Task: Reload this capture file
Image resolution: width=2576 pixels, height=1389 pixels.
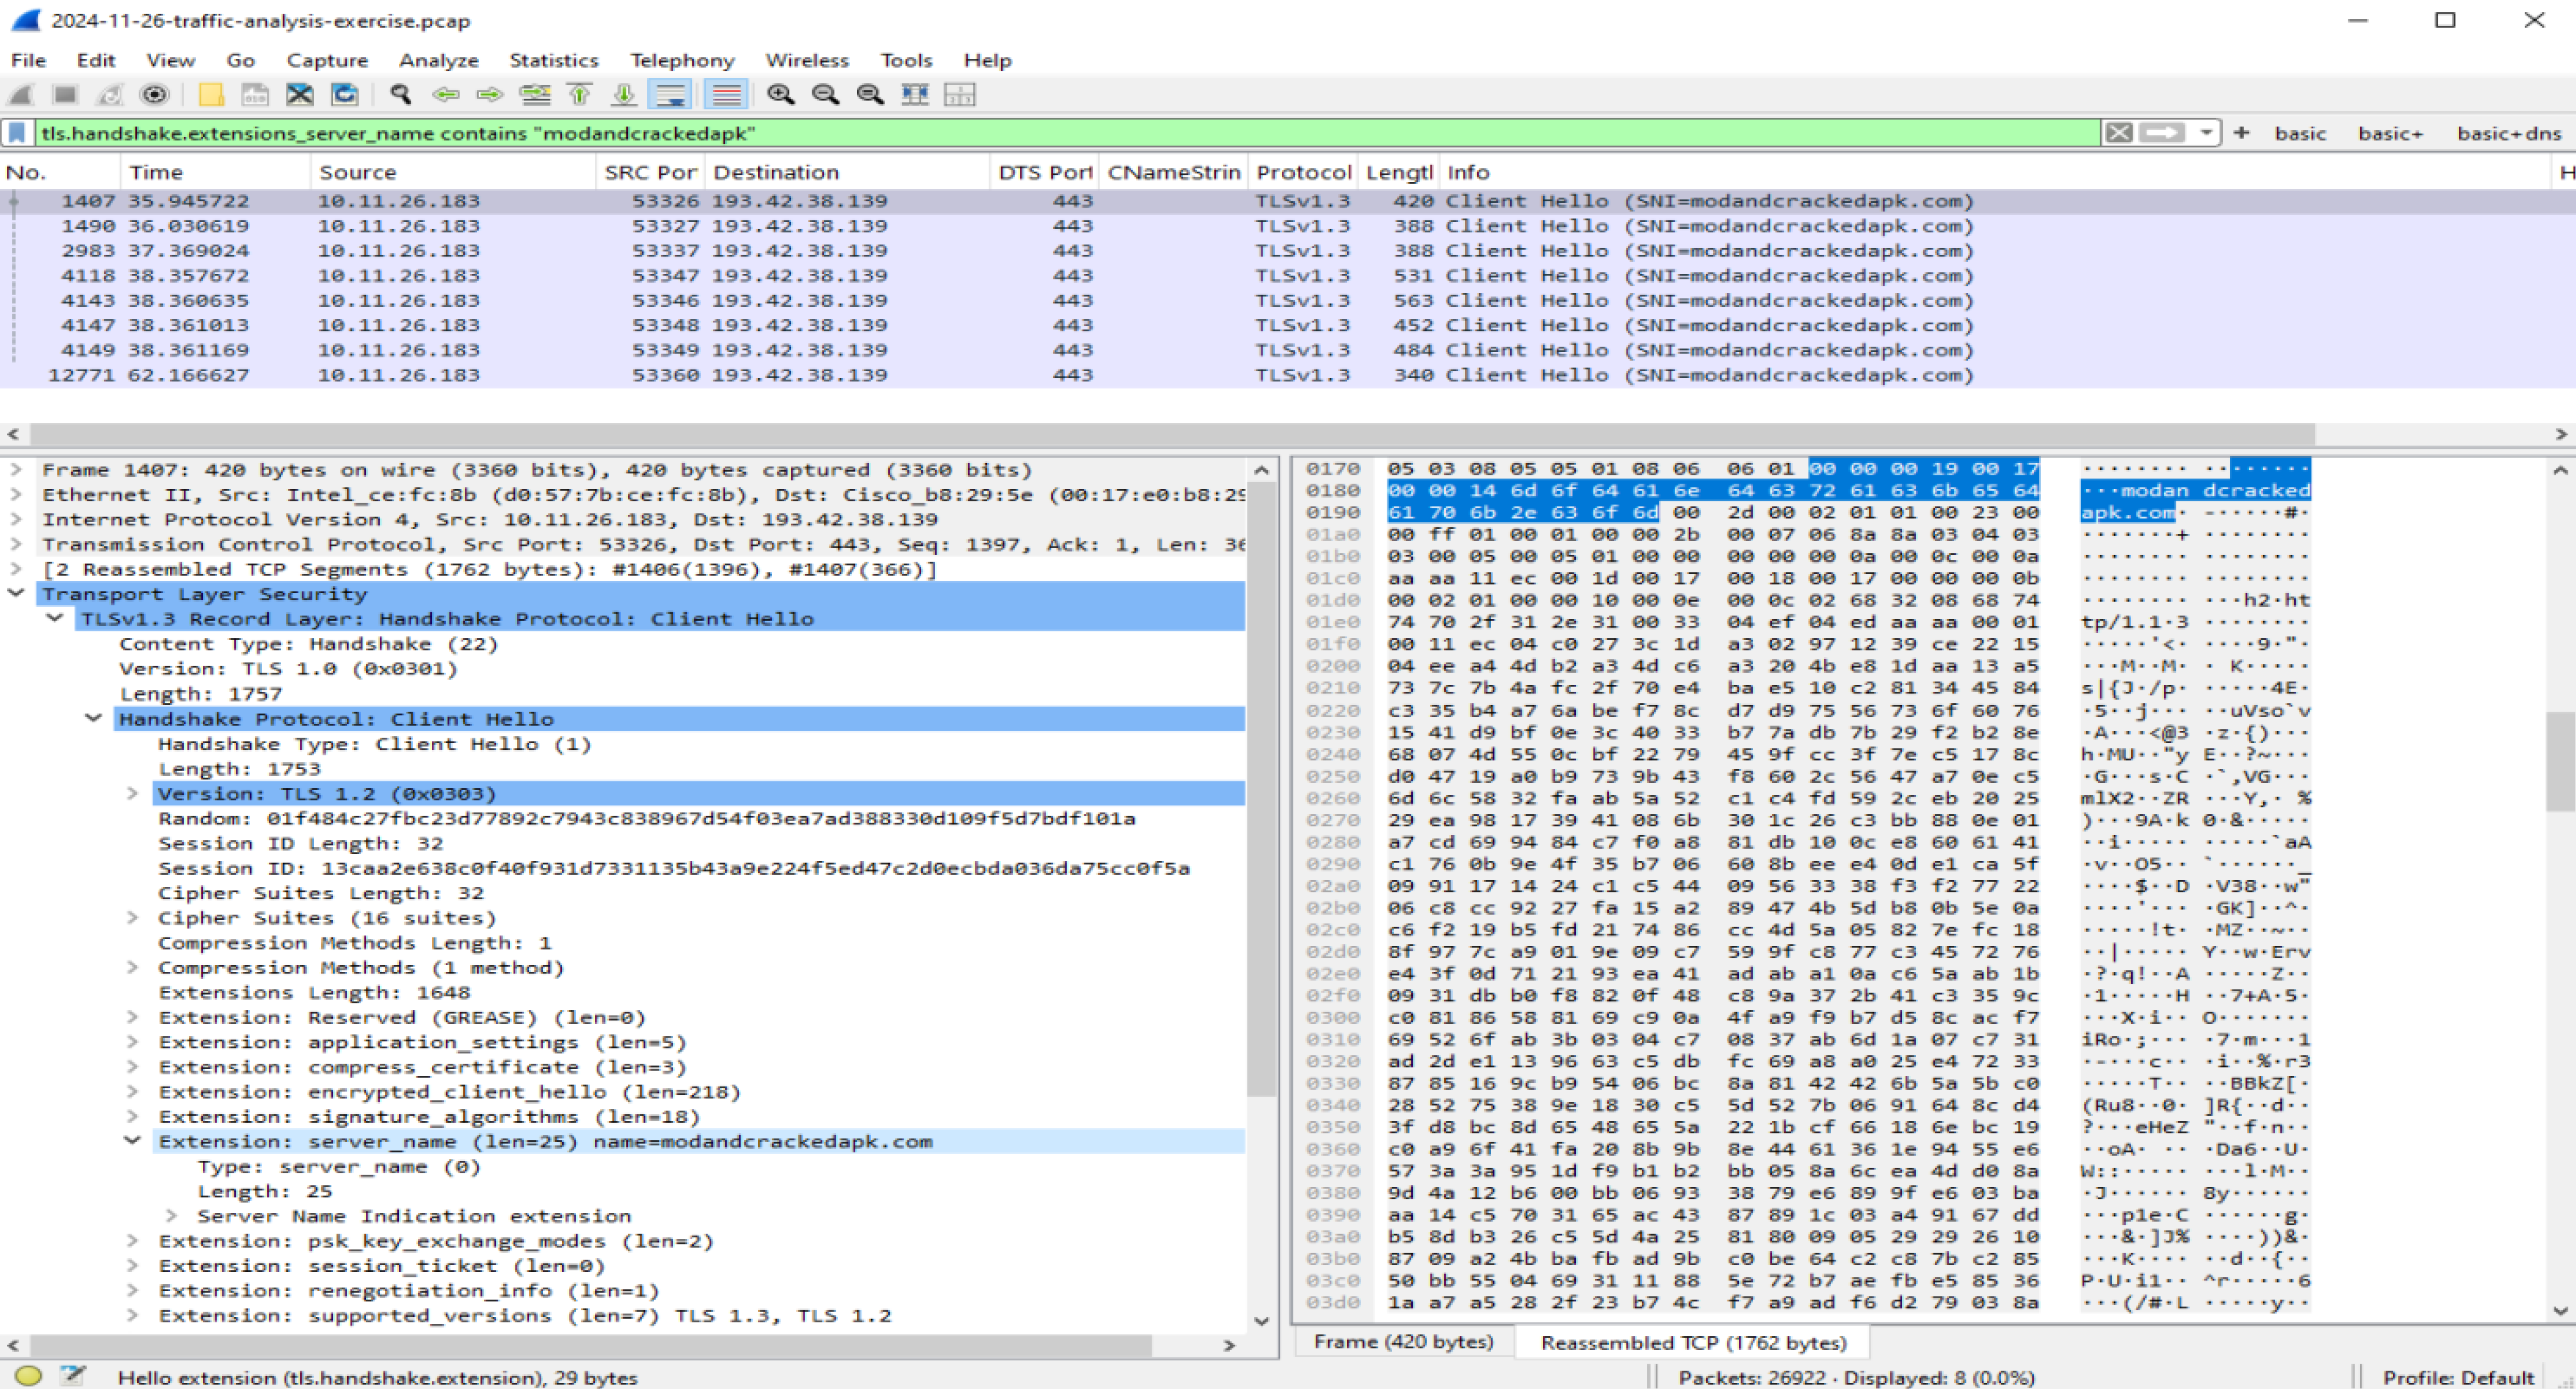Action: coord(344,94)
